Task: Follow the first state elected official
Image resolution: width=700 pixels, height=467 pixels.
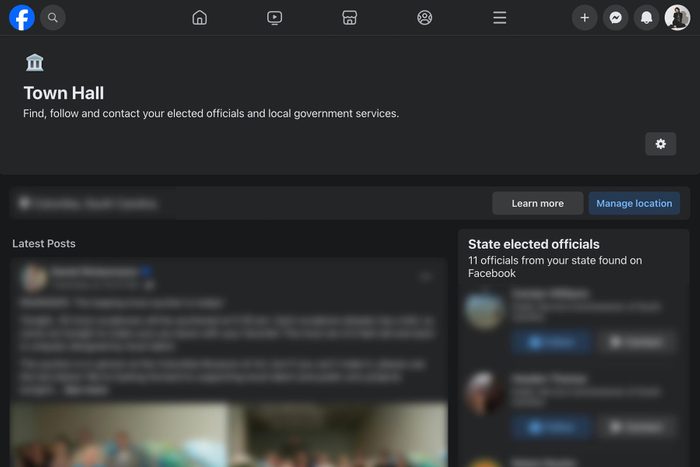Action: [x=552, y=342]
